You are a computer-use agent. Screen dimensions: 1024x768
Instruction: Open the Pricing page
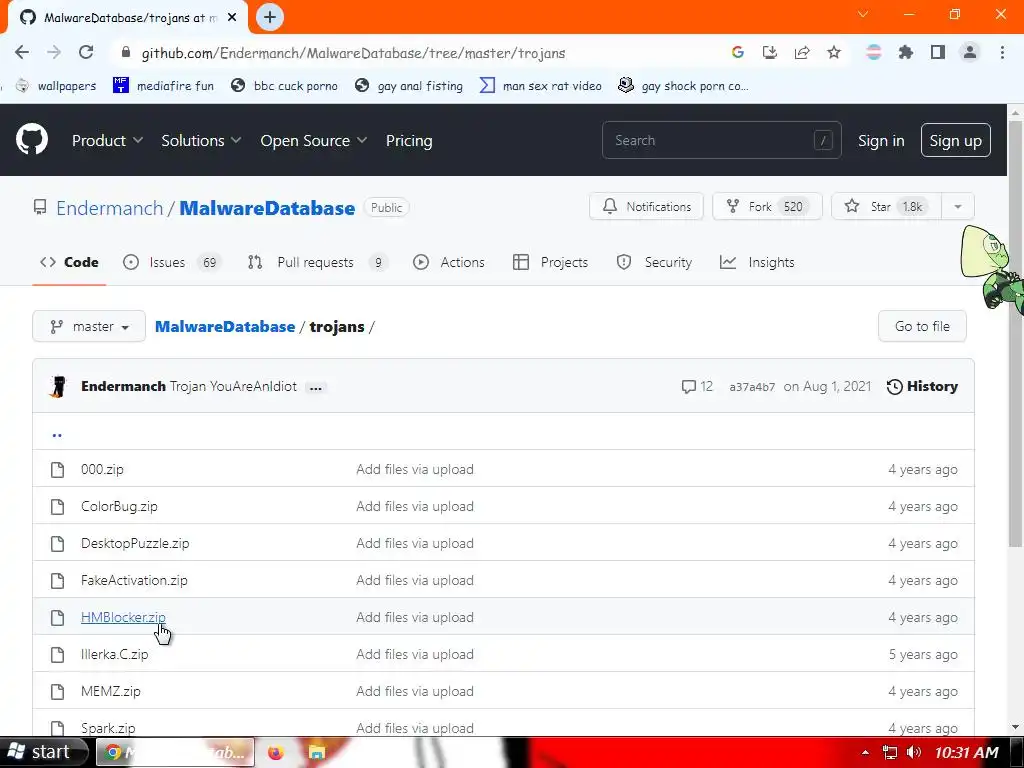(409, 140)
